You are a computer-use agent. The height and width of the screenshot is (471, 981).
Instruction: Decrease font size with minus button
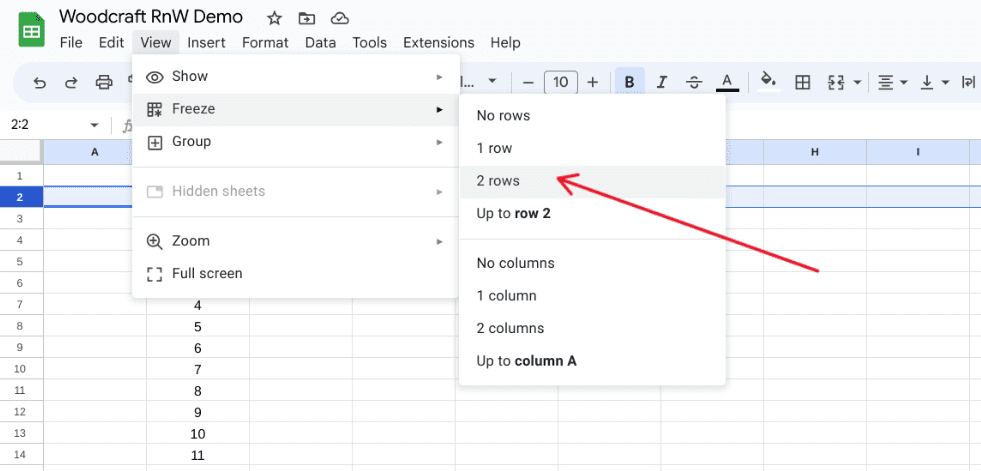tap(528, 82)
